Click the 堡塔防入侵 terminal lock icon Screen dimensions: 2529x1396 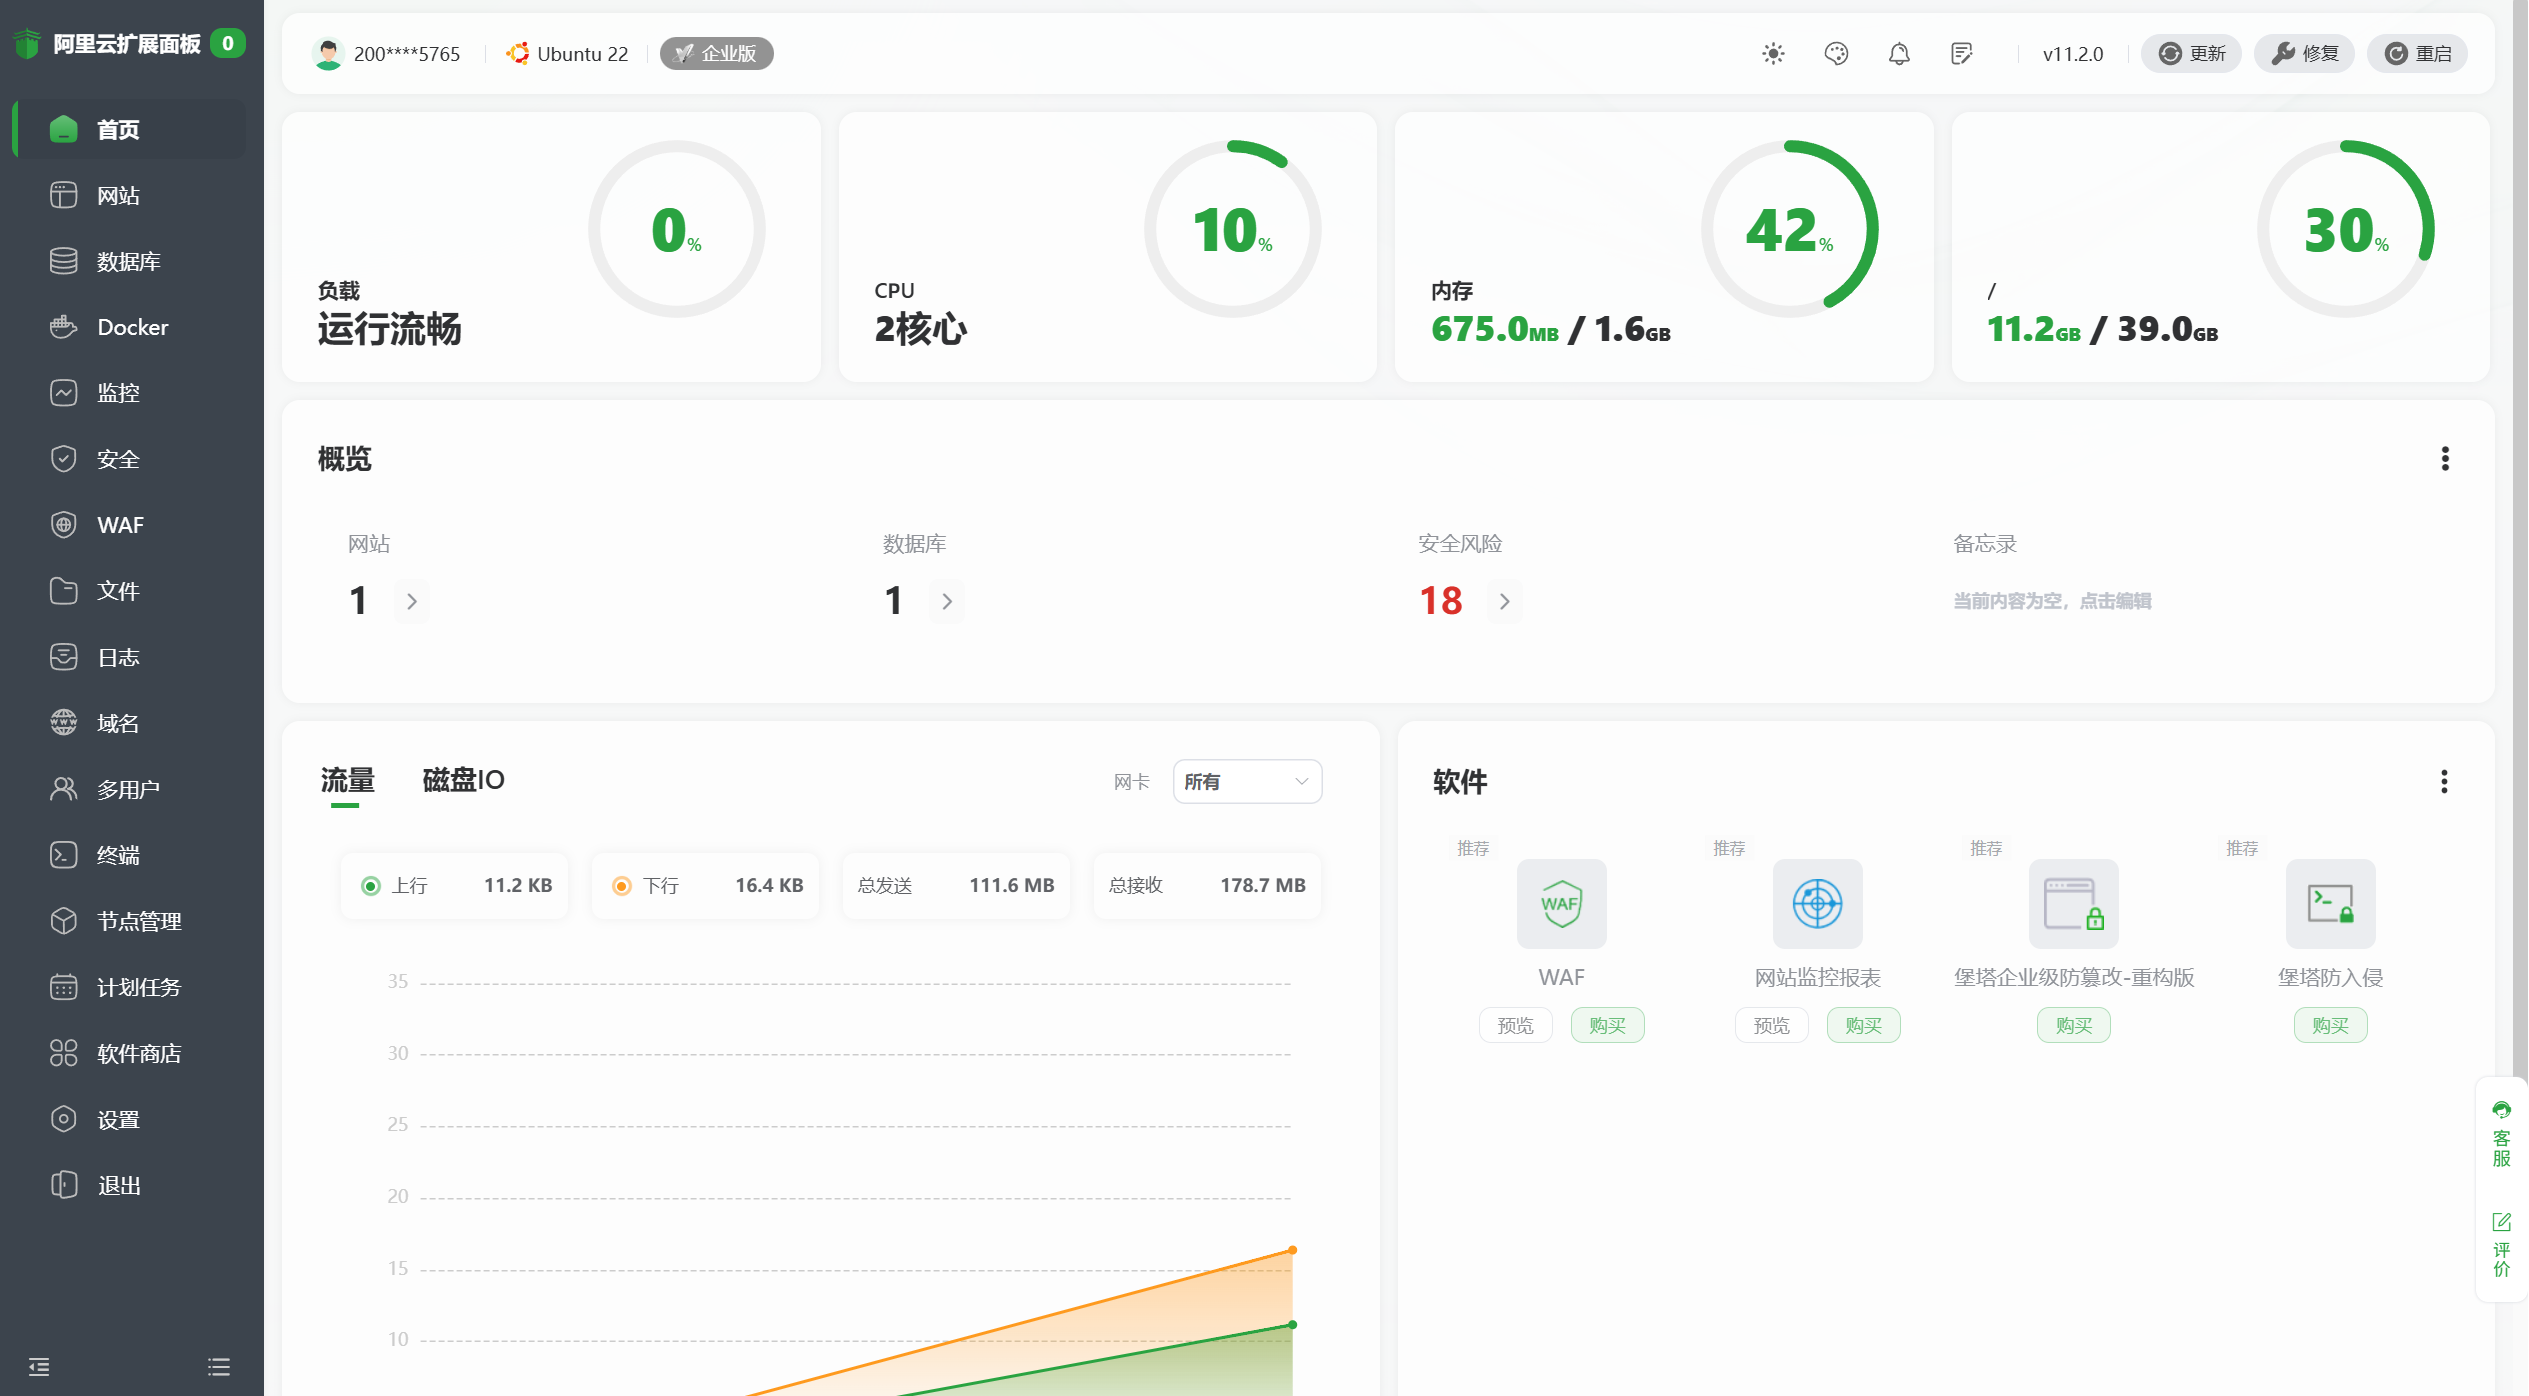tap(2330, 904)
